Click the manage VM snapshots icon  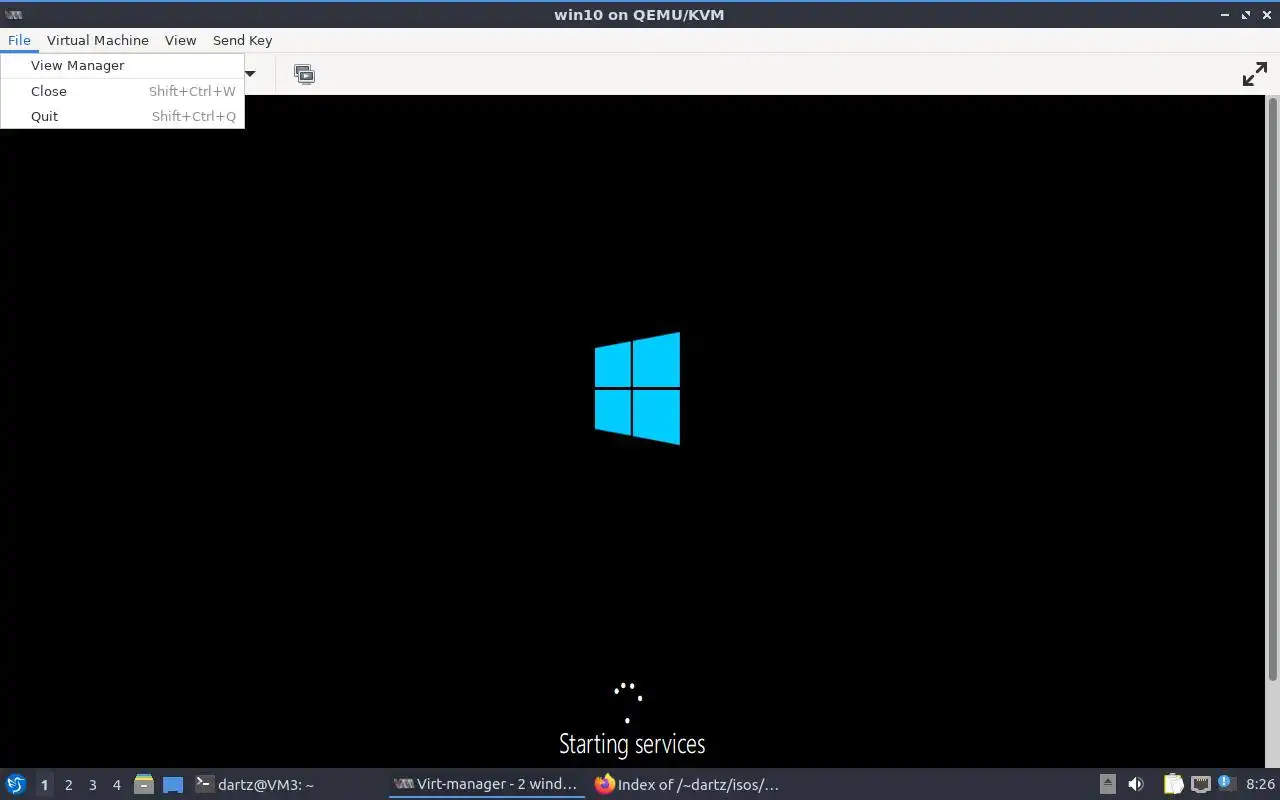(304, 74)
